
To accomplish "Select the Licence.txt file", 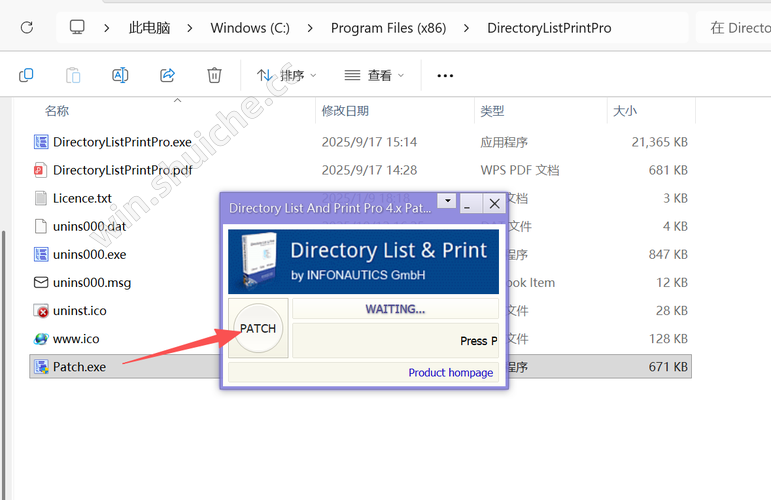I will (x=82, y=198).
